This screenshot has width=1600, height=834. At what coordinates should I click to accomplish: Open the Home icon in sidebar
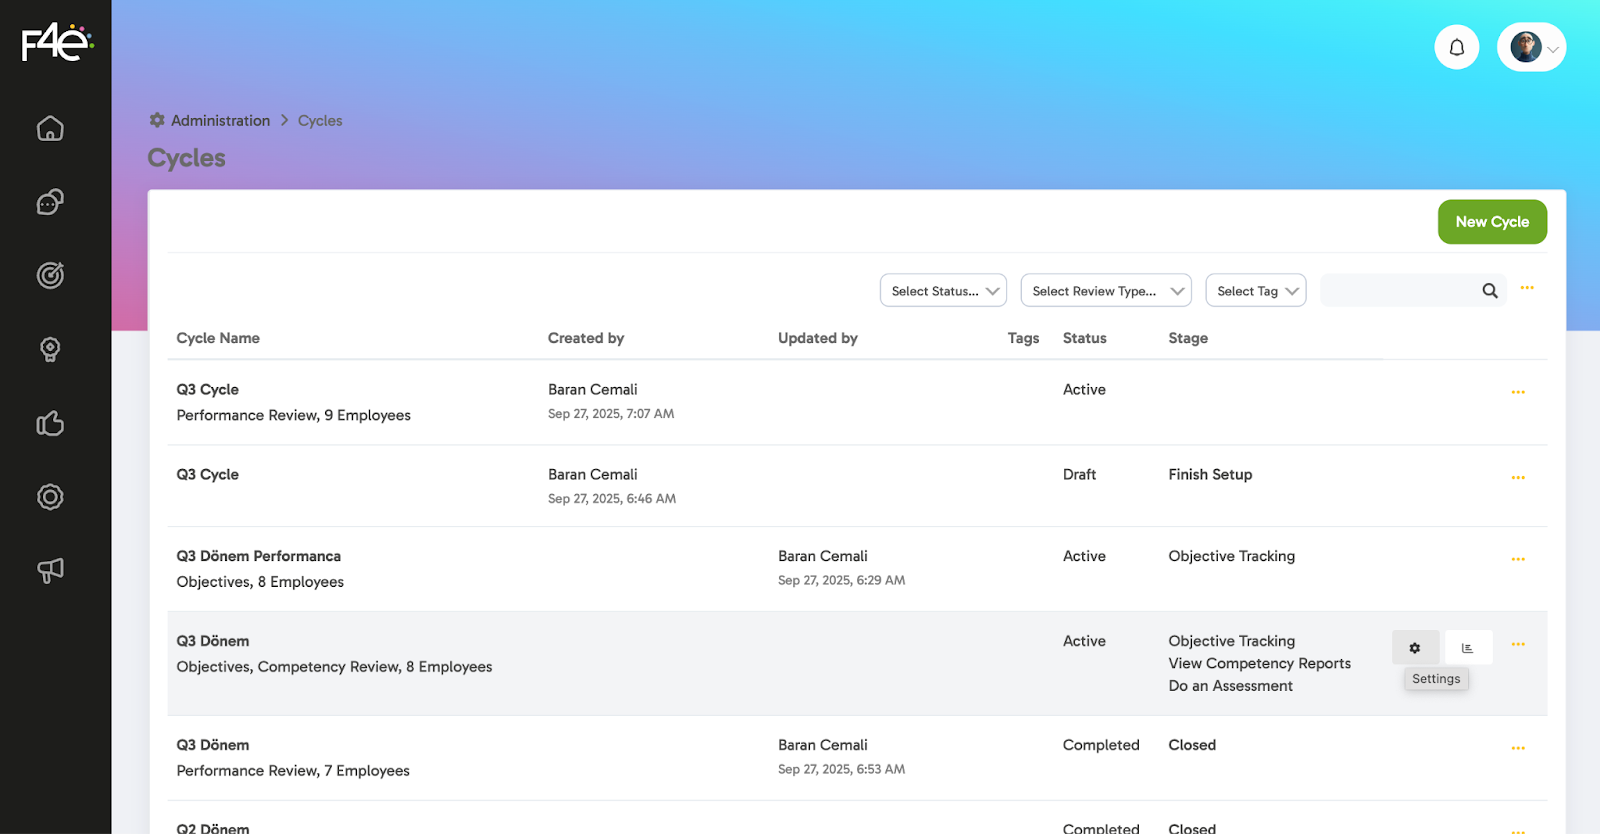point(50,129)
